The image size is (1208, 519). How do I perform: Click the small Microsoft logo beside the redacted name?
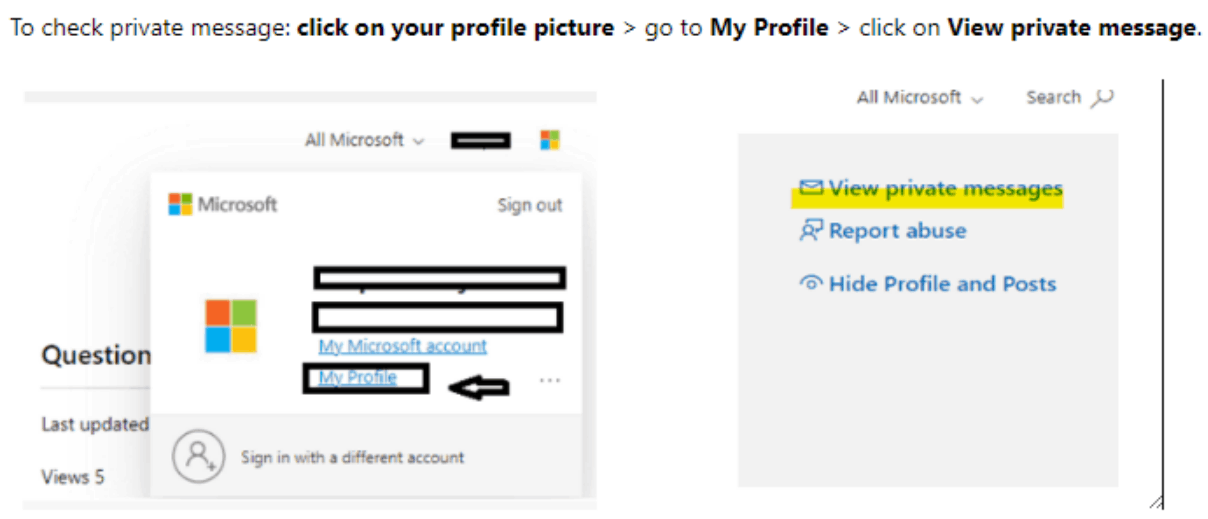coord(550,140)
